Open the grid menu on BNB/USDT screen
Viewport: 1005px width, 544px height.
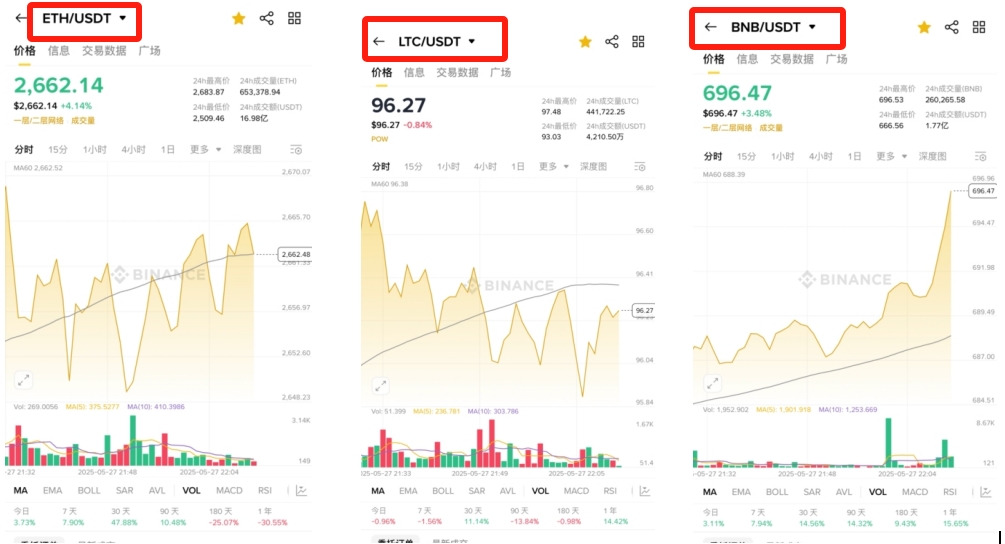click(x=979, y=27)
